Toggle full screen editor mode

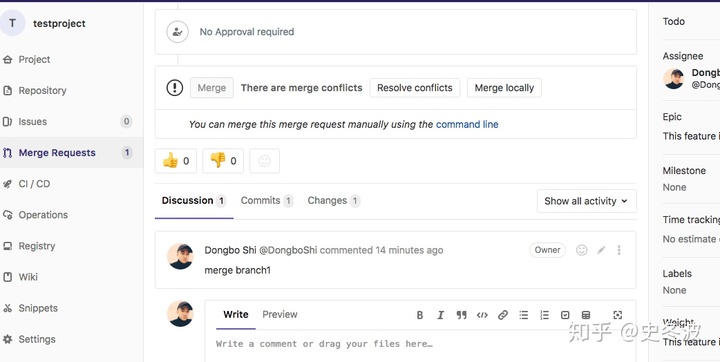pos(618,315)
